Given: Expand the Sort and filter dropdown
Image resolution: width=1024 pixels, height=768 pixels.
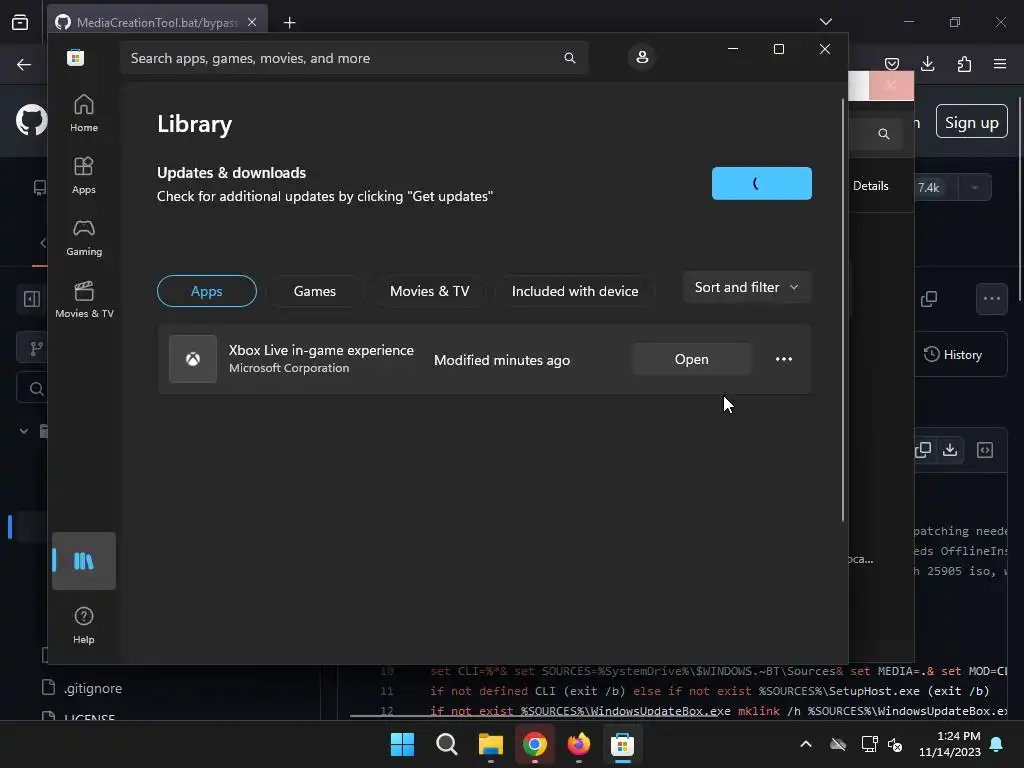Looking at the screenshot, I should (x=746, y=287).
